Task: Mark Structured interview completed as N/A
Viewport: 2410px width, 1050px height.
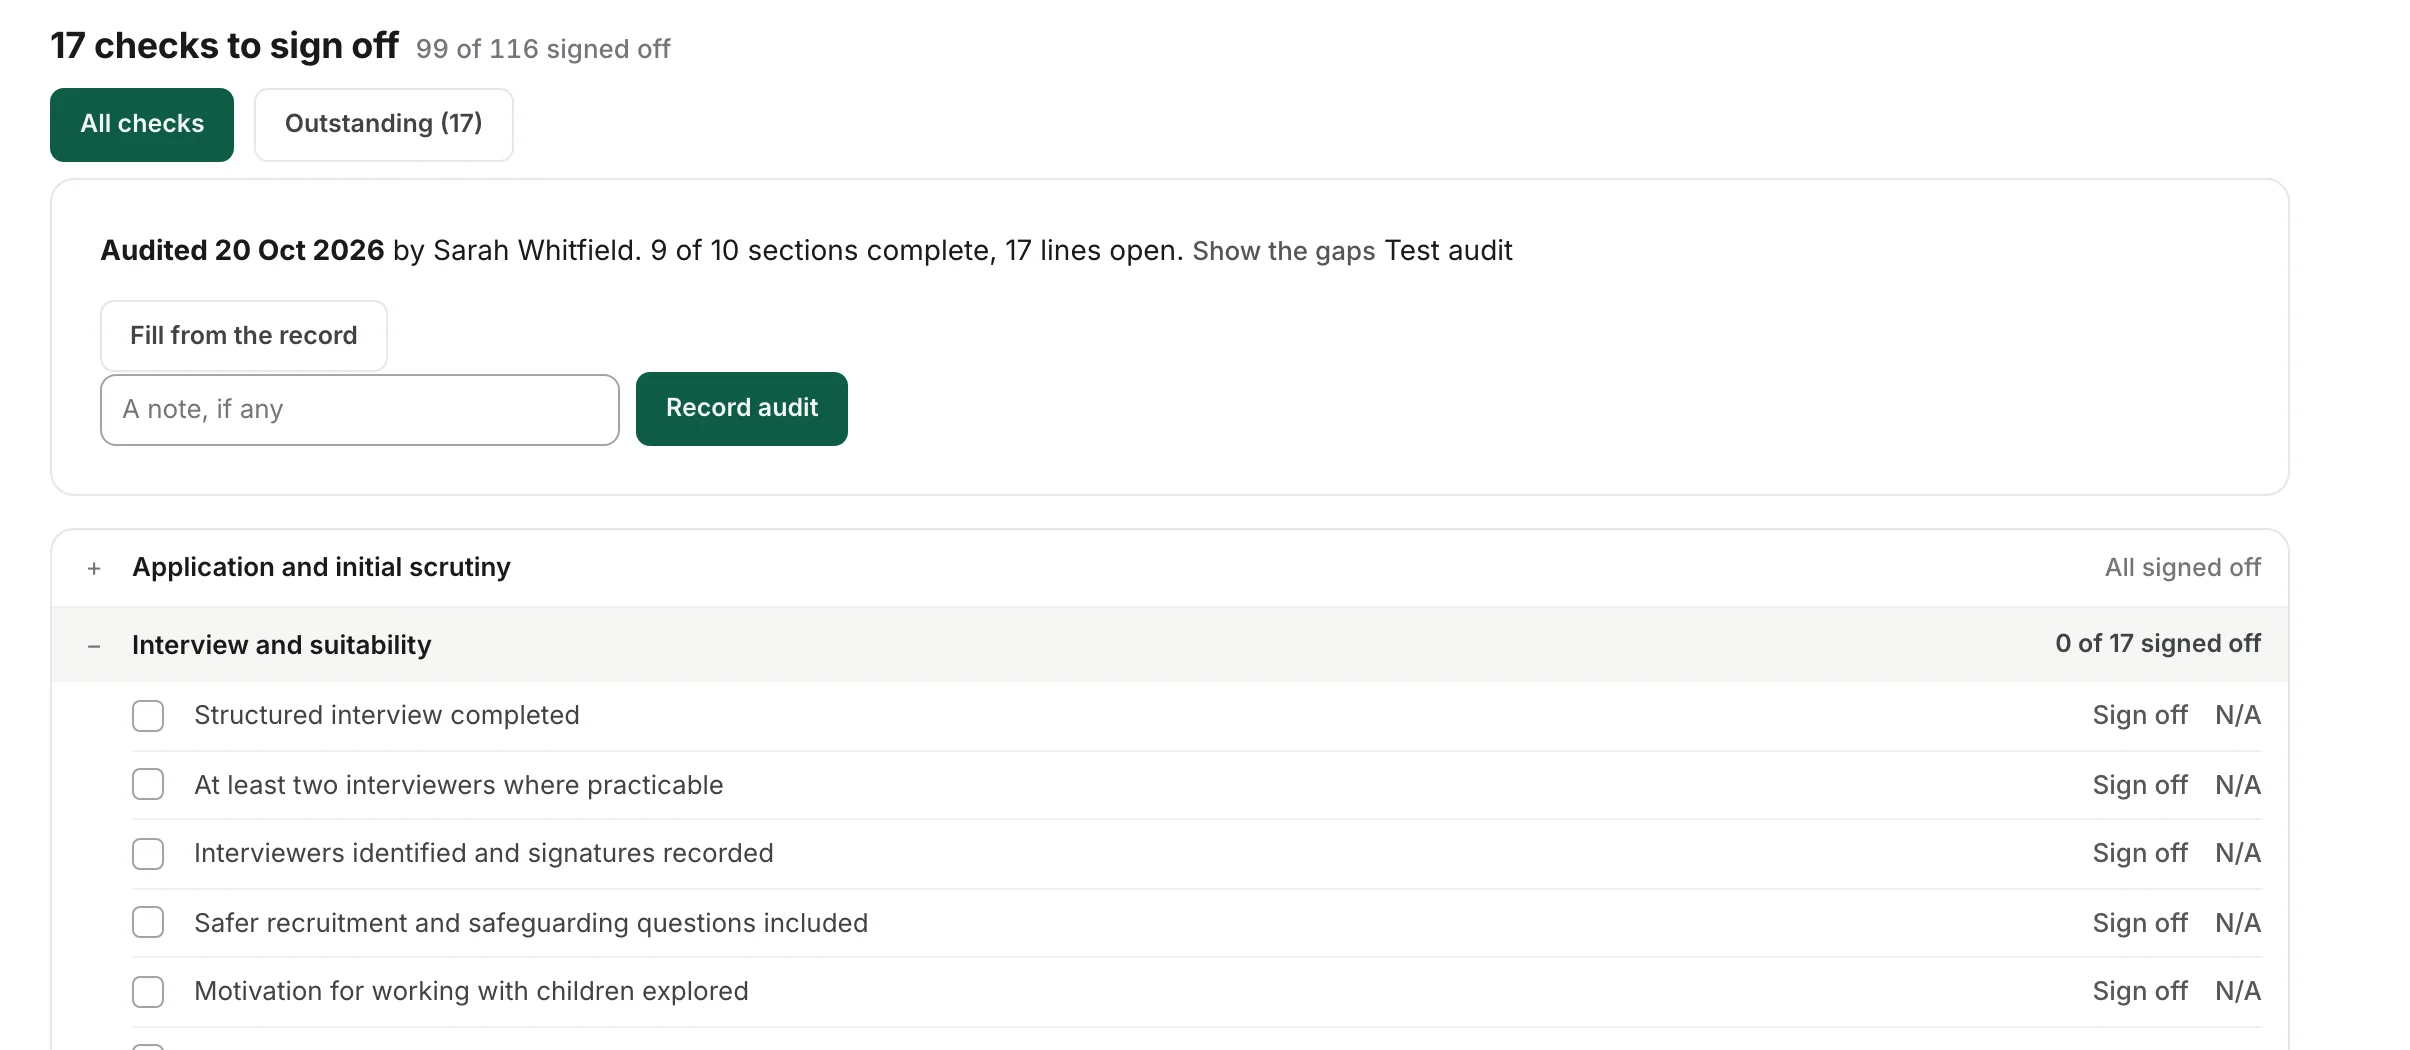Action: [2238, 715]
